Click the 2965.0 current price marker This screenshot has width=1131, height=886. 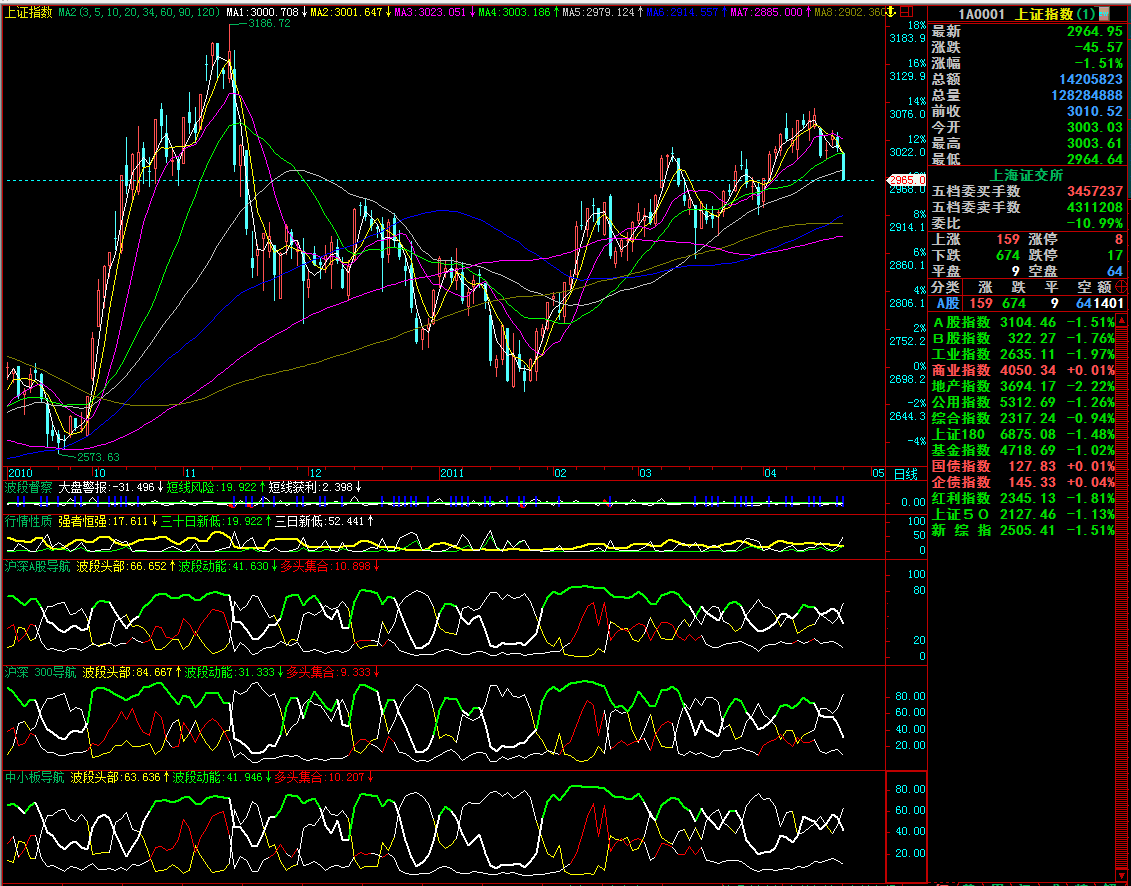click(x=906, y=180)
